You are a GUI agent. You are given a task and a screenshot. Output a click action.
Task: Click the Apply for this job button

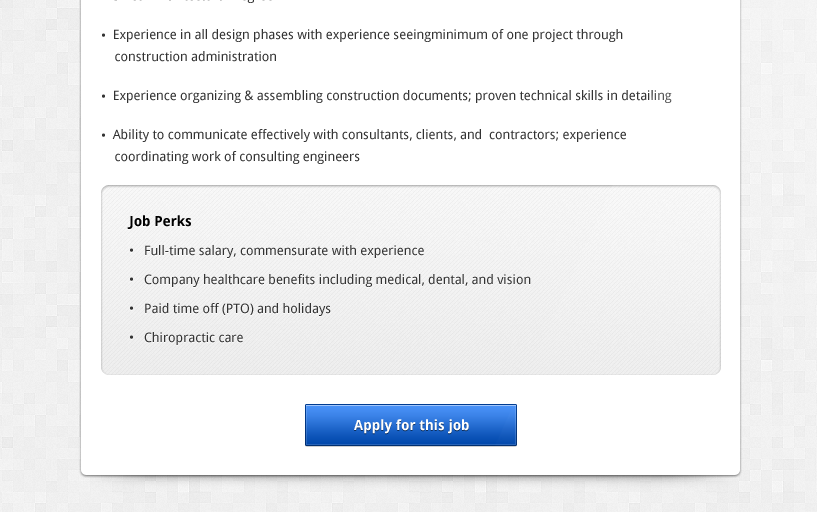[411, 425]
